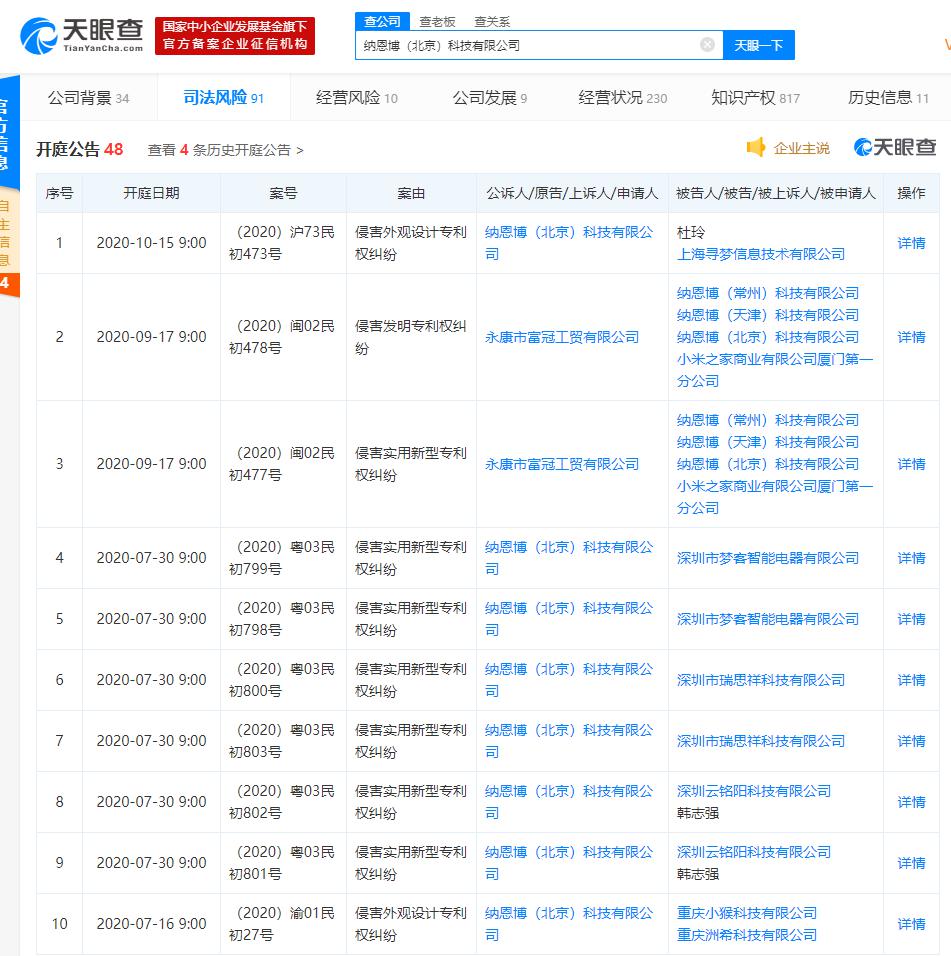Click the yellow megaphone icon

pos(756,147)
